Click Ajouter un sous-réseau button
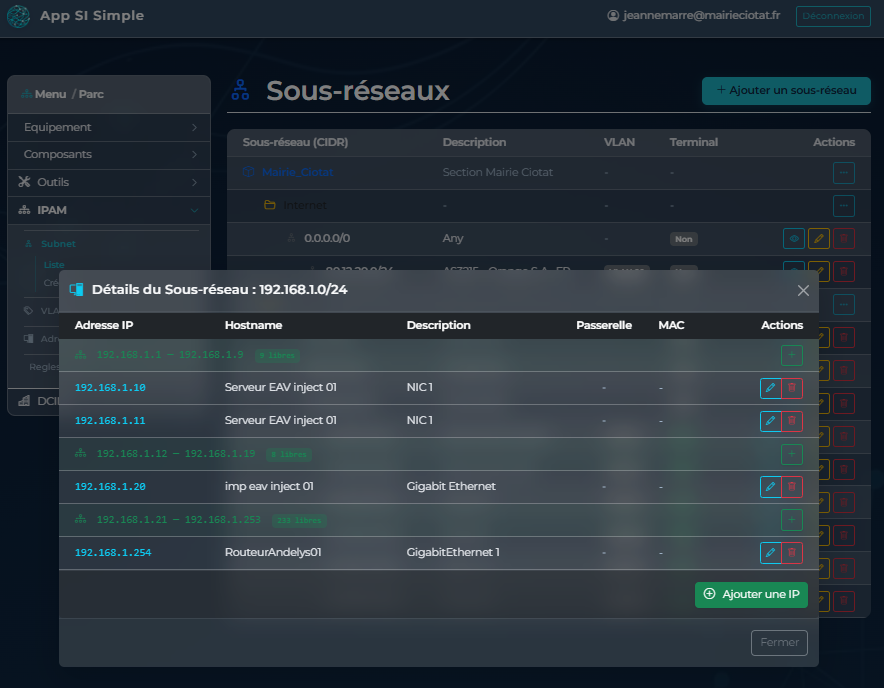 tap(786, 91)
